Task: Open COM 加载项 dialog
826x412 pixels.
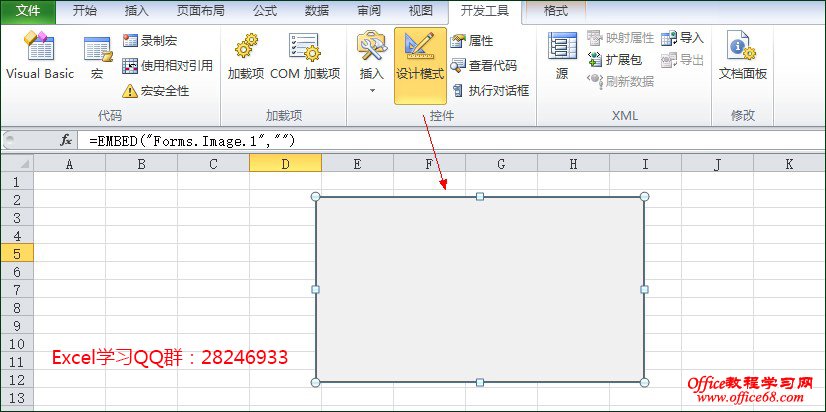Action: tap(305, 56)
